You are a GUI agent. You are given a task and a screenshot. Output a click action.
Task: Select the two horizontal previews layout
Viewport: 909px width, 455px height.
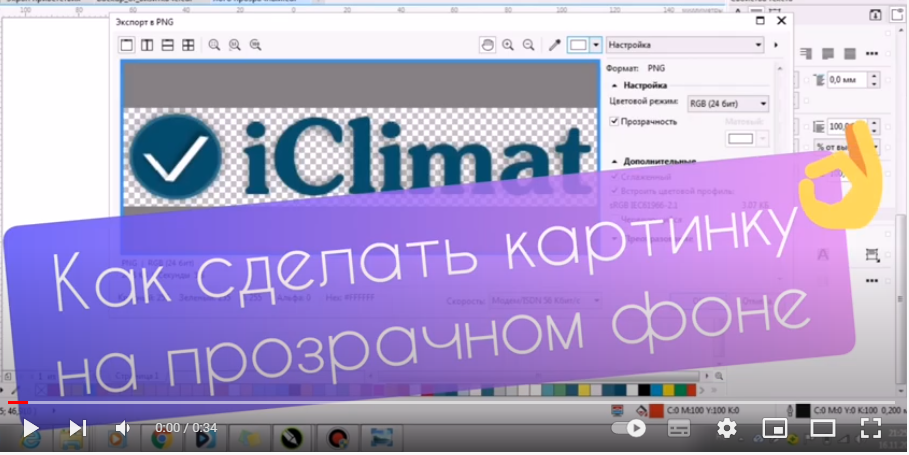pos(168,45)
